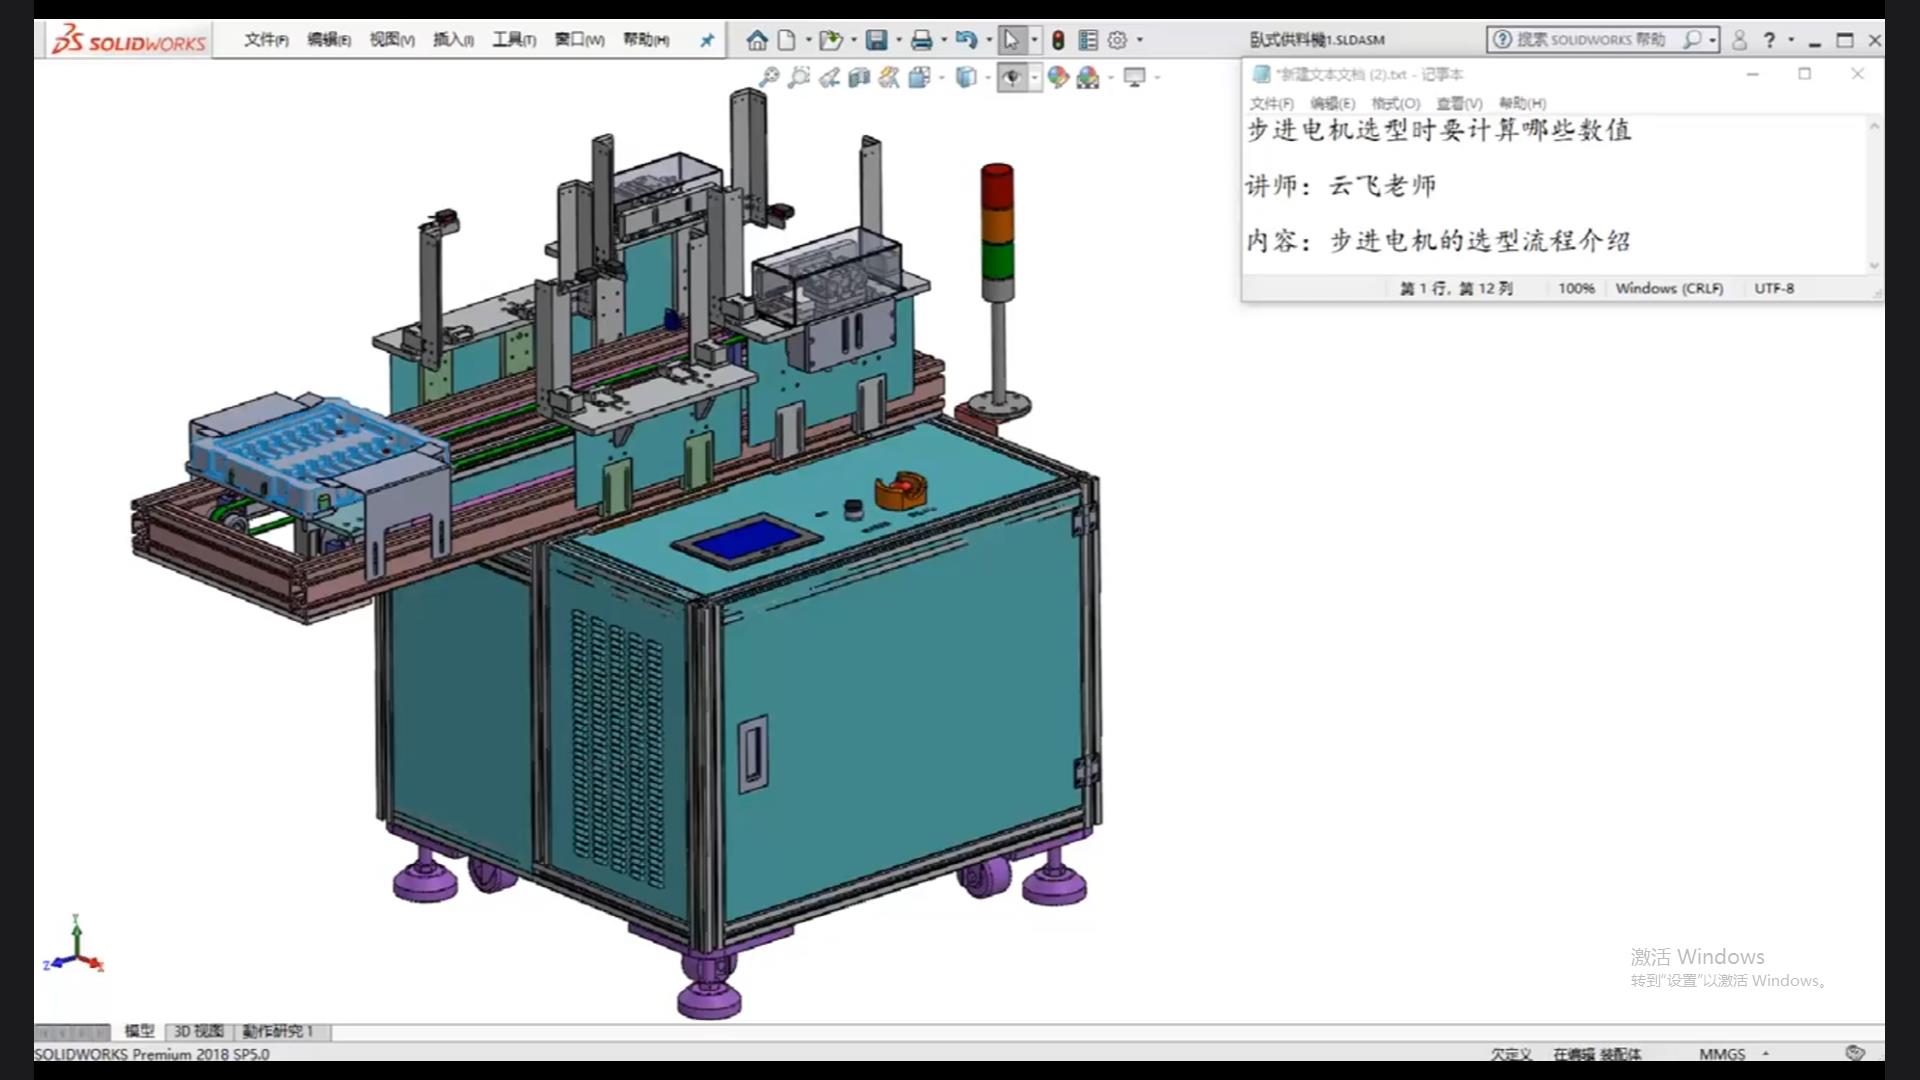The height and width of the screenshot is (1080, 1920).
Task: Click the blue touchscreen on the machine model
Action: point(747,541)
